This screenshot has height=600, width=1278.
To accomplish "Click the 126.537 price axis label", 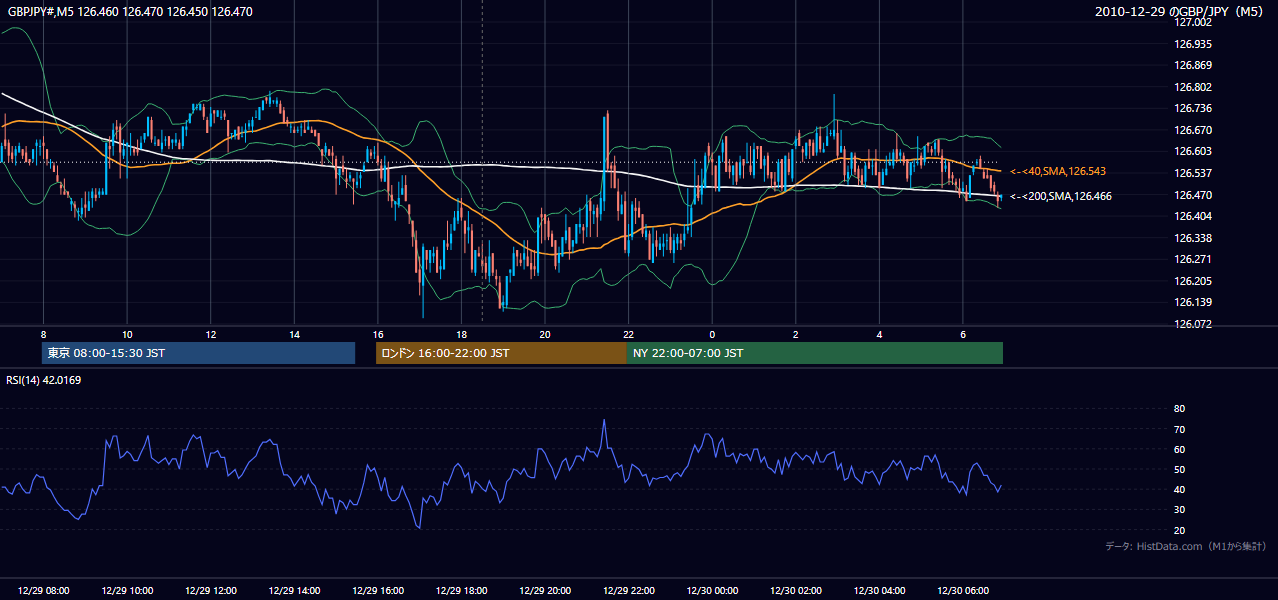I will [1192, 173].
